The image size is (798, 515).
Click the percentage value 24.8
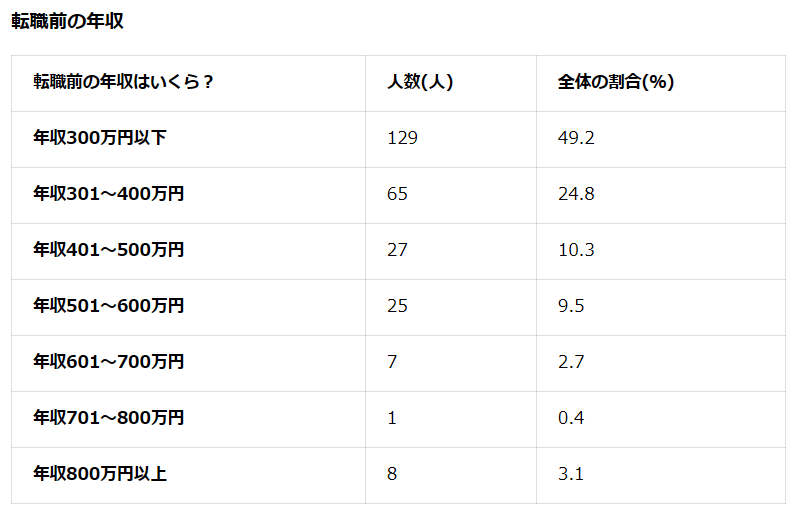[x=576, y=194]
